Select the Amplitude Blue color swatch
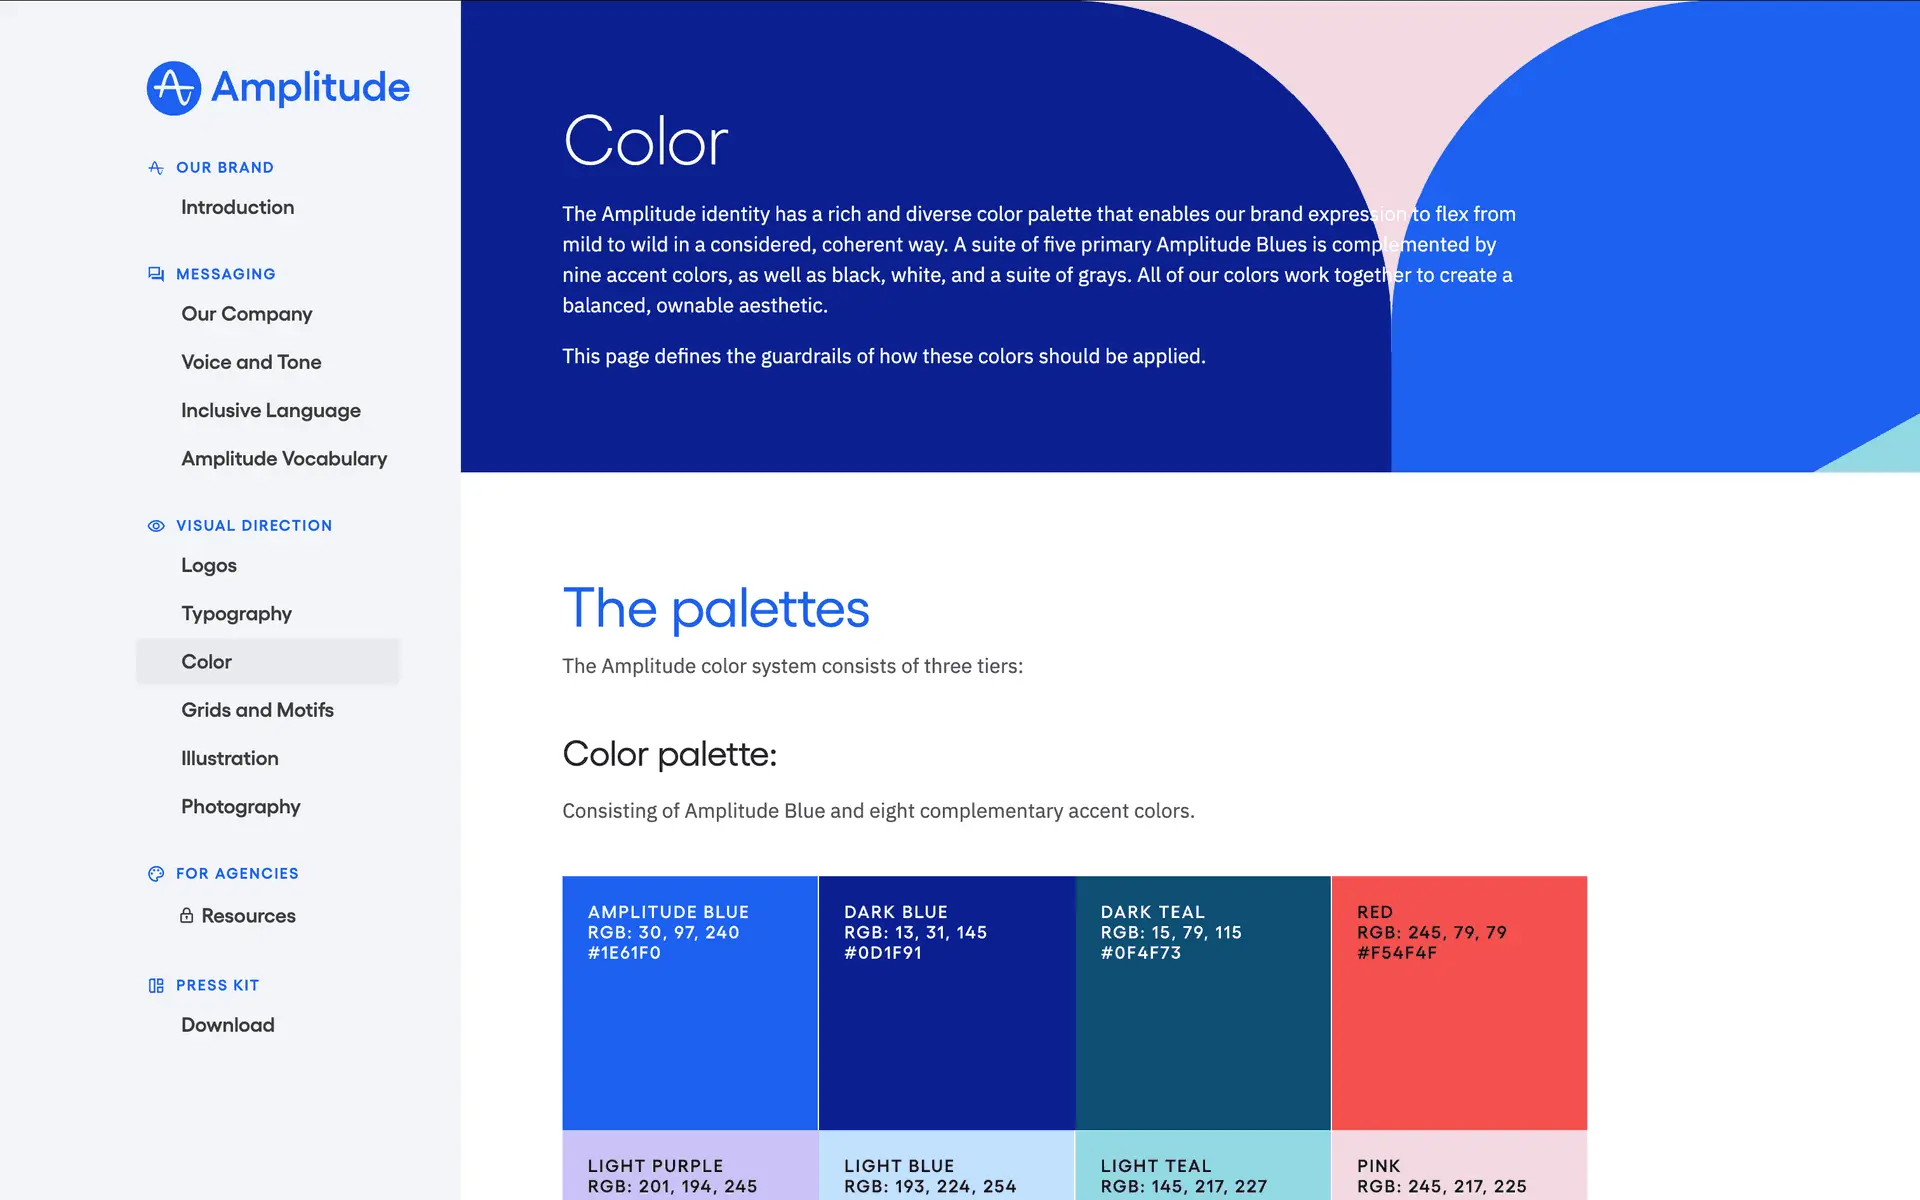 (690, 1003)
